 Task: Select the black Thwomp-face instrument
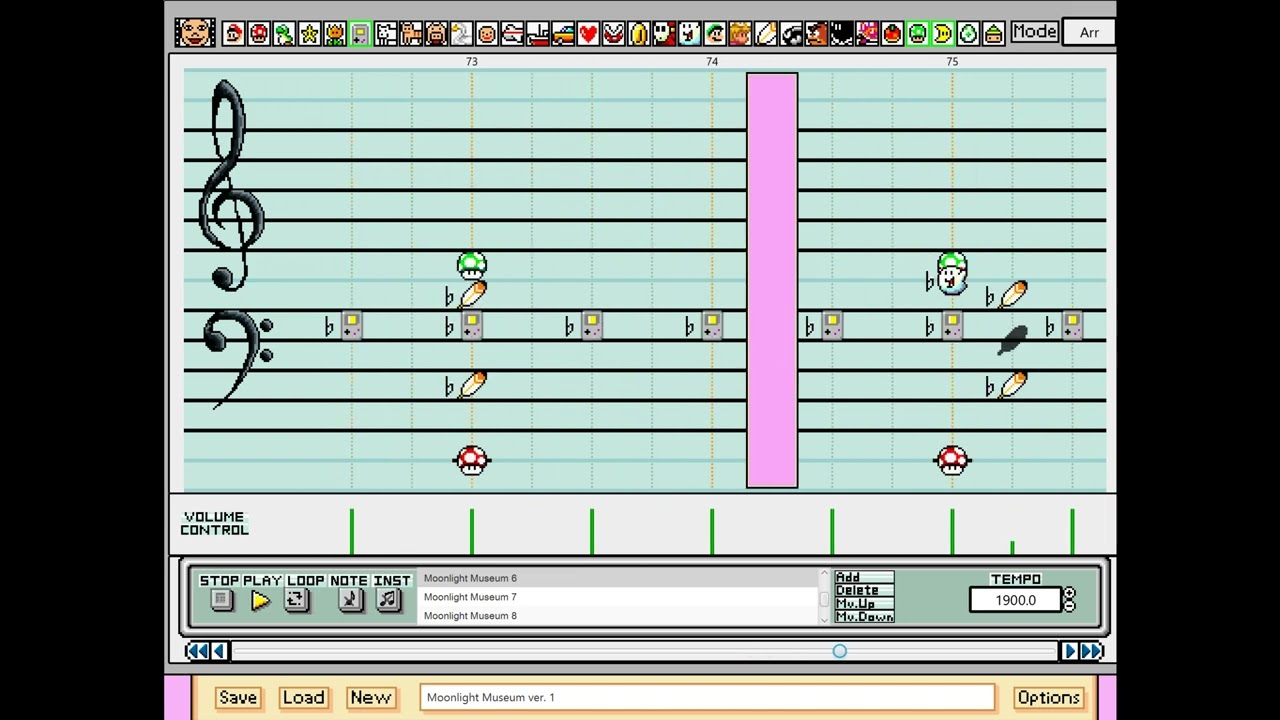(841, 34)
